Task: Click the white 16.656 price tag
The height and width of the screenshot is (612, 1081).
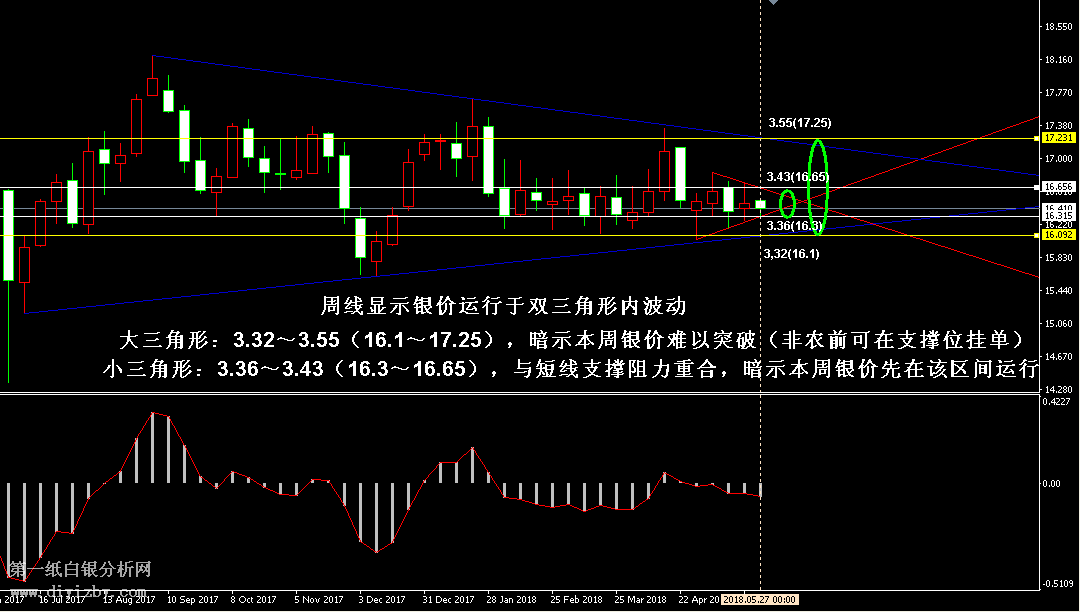Action: coord(1058,187)
